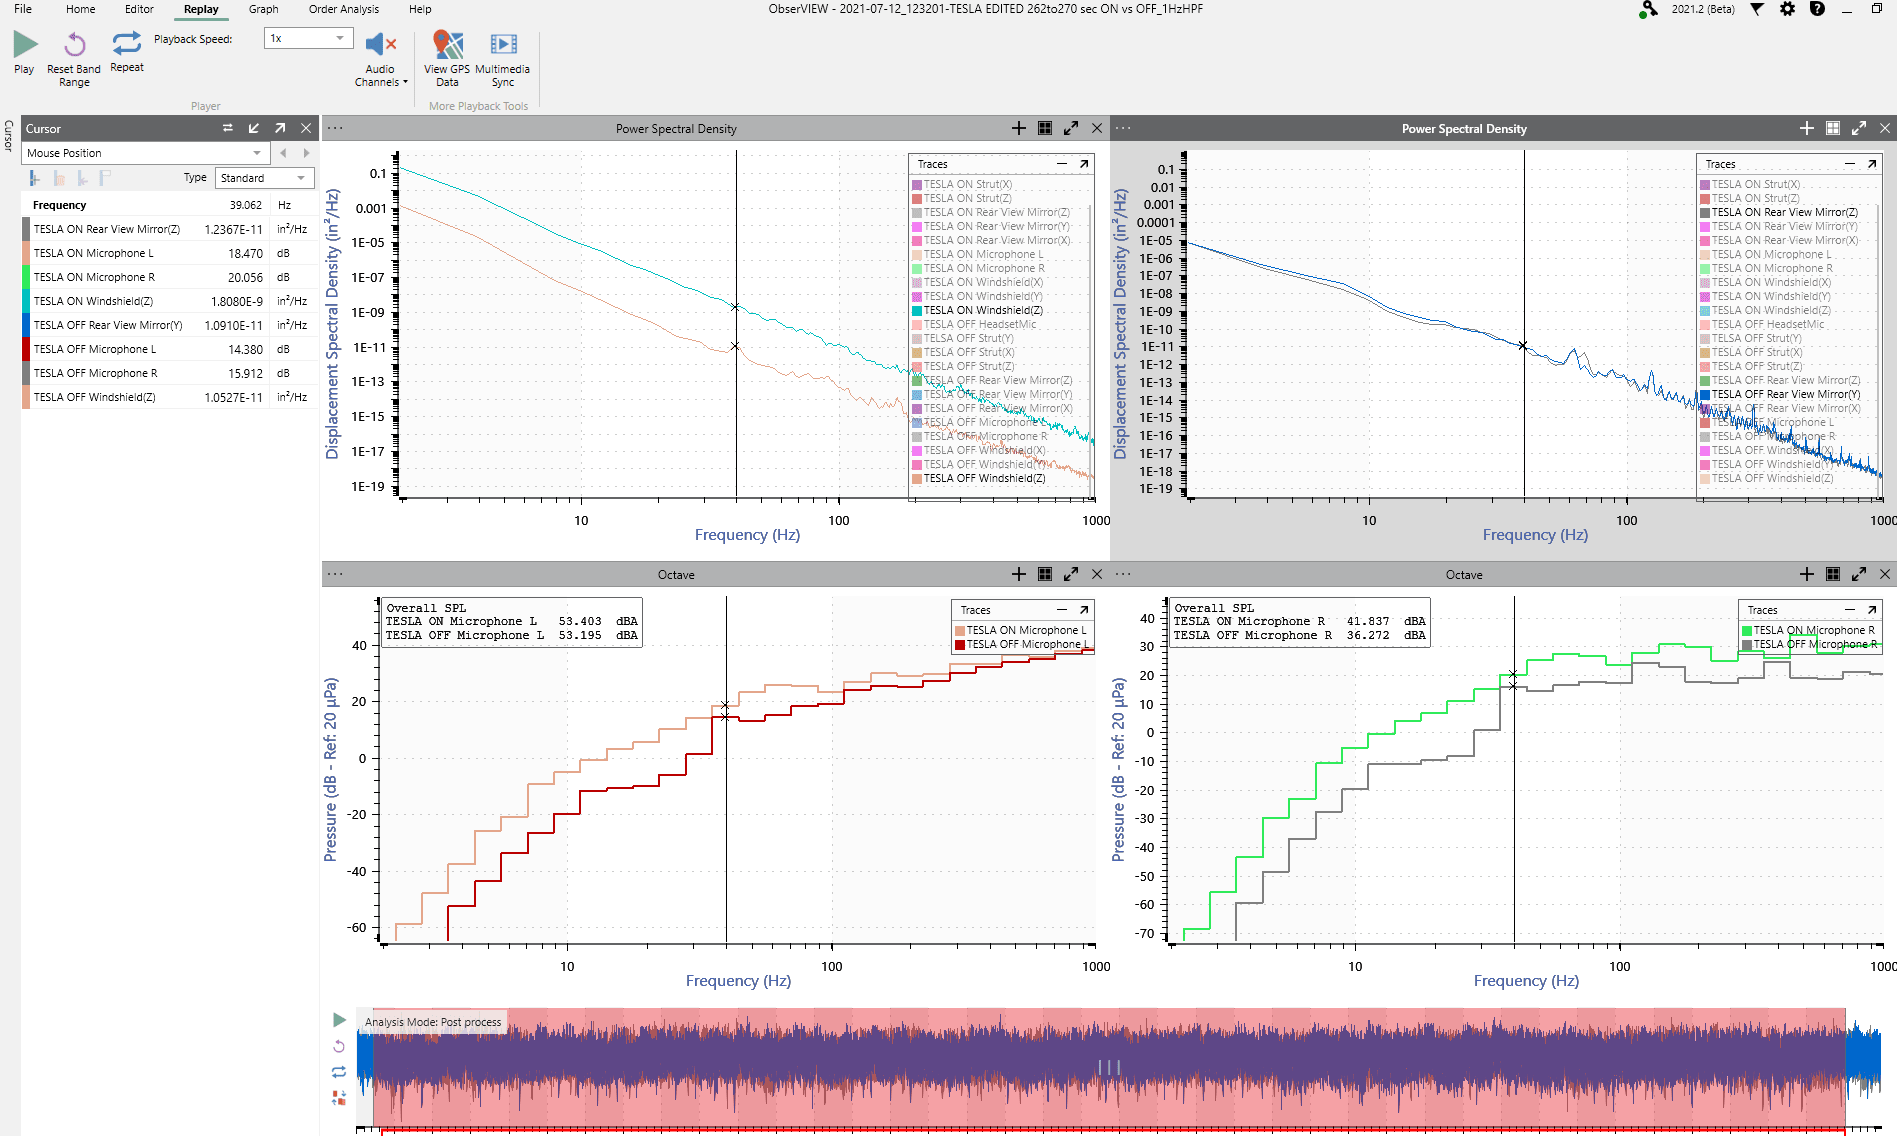Image resolution: width=1897 pixels, height=1136 pixels.
Task: Switch to the Home tab
Action: coord(81,9)
